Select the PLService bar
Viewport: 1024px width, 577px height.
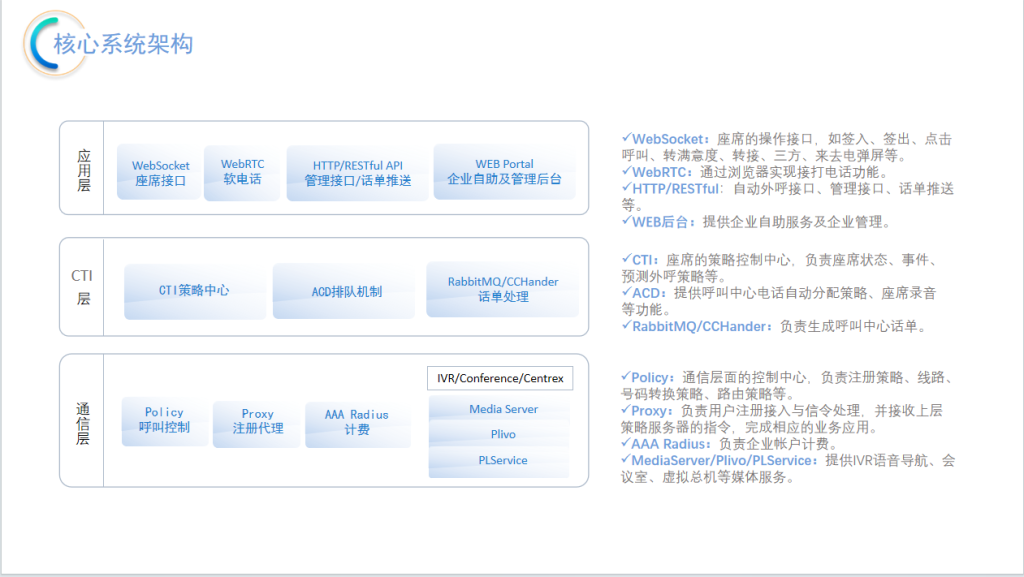point(500,461)
